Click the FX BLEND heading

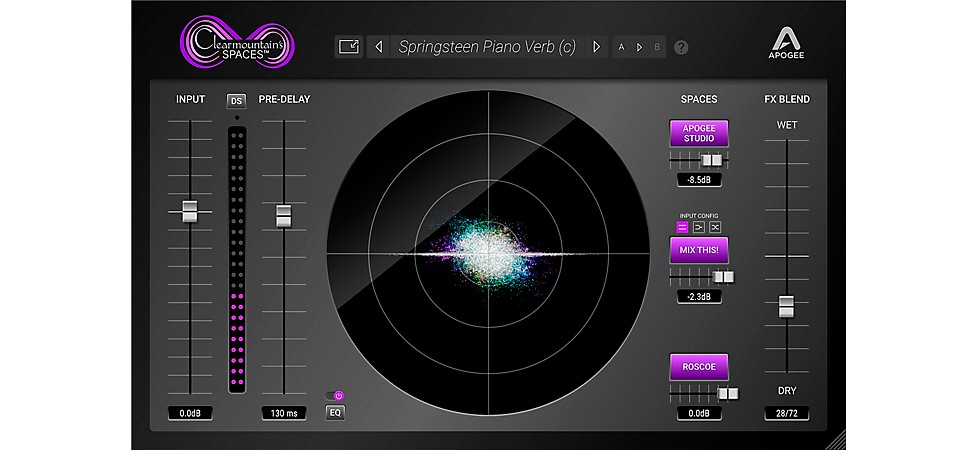[x=787, y=99]
